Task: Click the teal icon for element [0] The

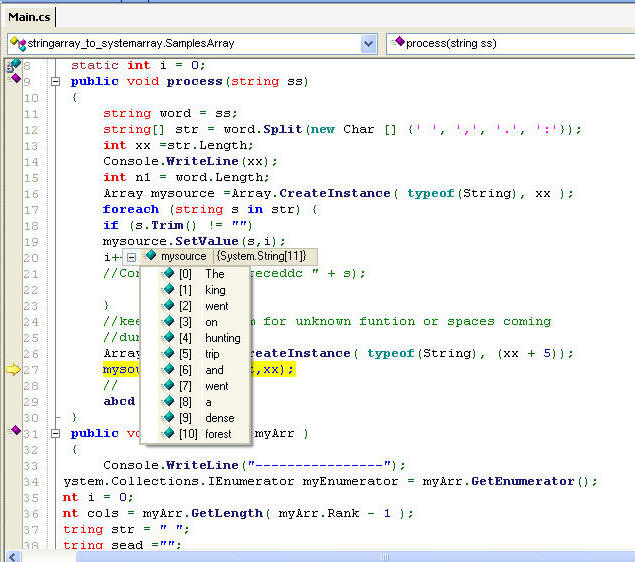Action: coord(167,273)
